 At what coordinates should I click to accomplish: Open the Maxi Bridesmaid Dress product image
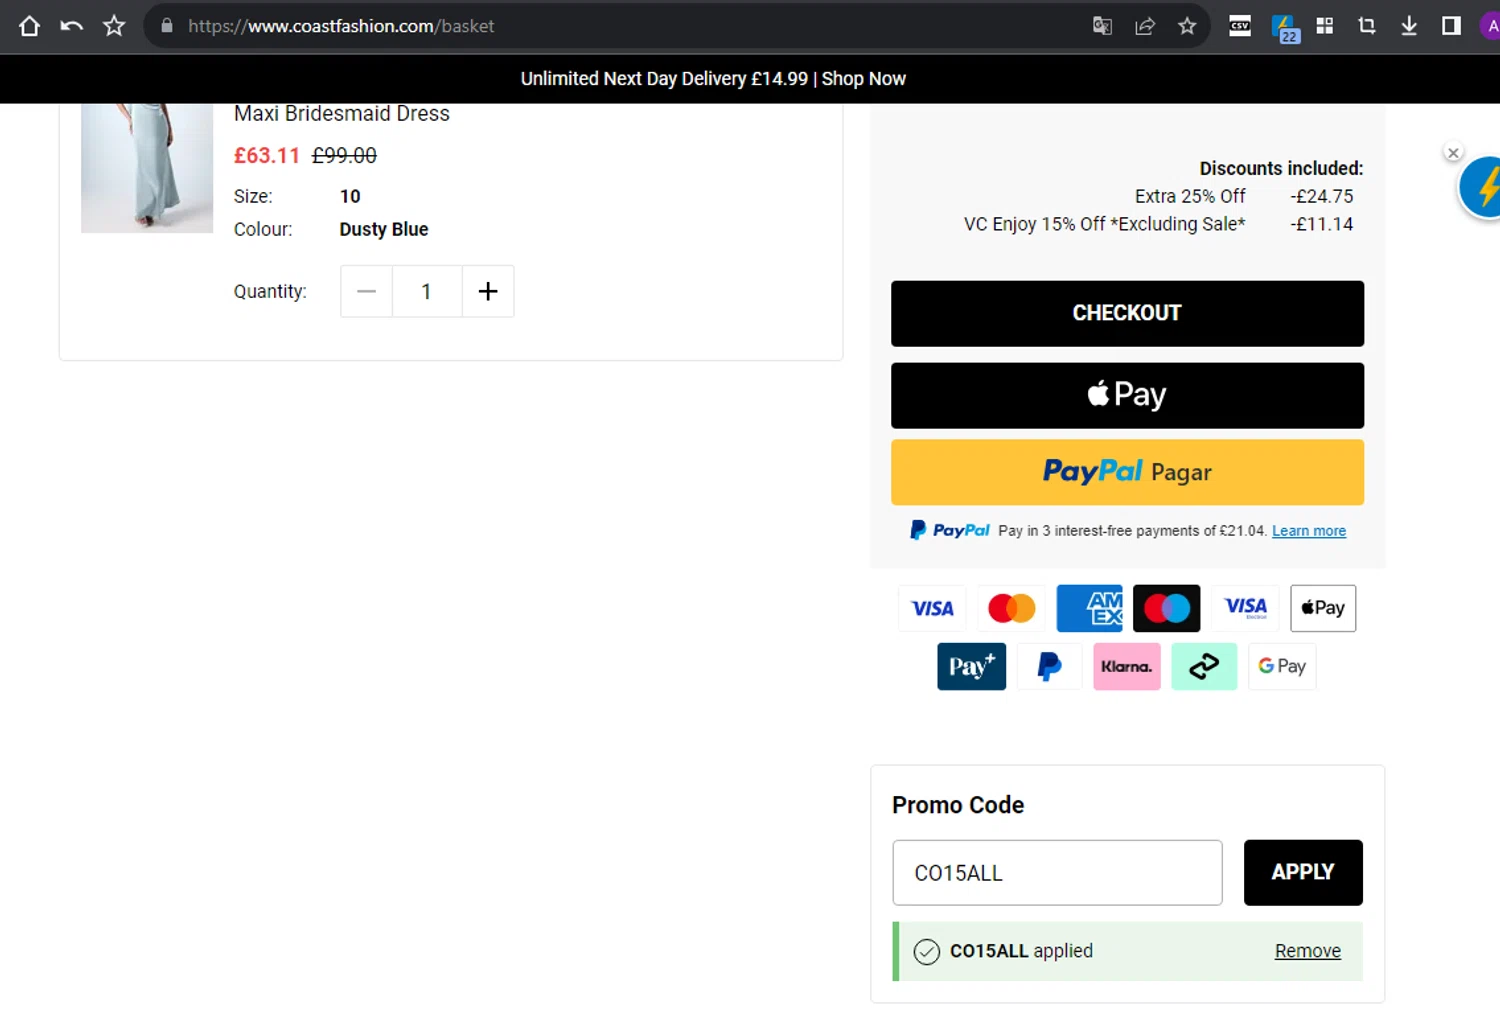click(x=147, y=168)
